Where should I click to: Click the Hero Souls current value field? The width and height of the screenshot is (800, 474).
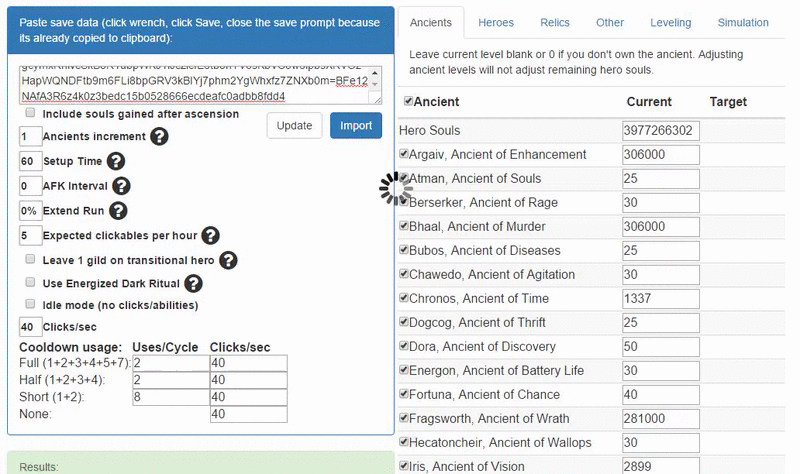660,131
